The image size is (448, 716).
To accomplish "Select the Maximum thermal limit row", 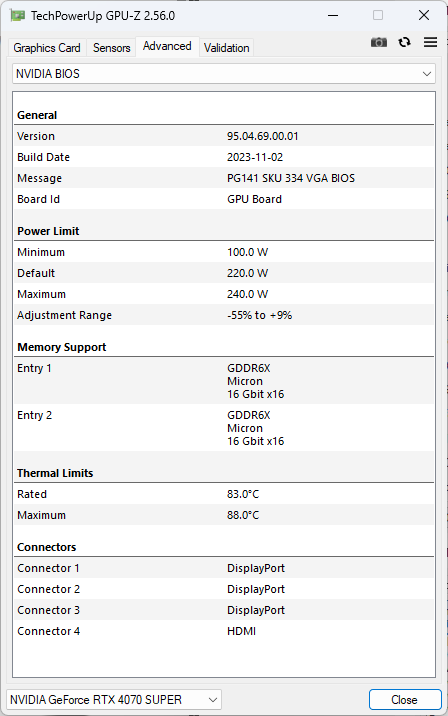I will coord(224,515).
